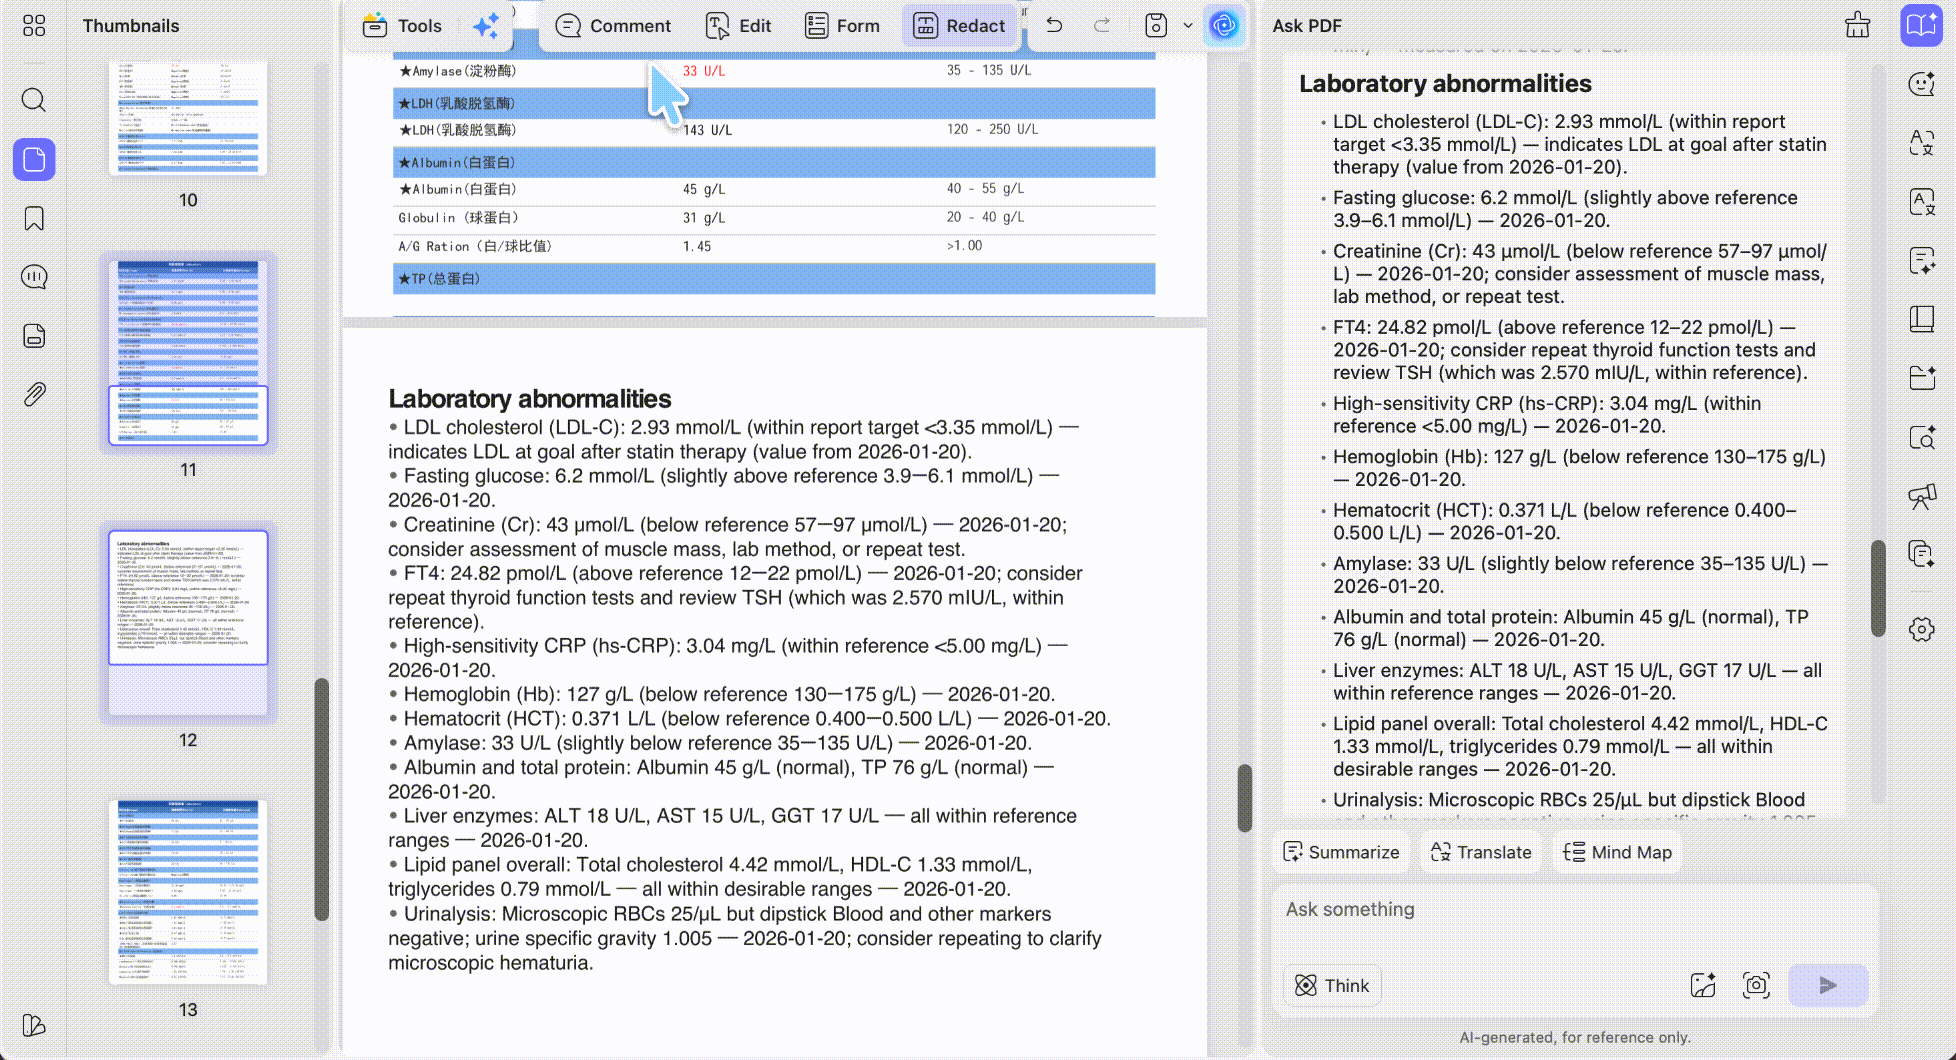
Task: Click the "1.45" A/G ratio value
Action: point(697,246)
